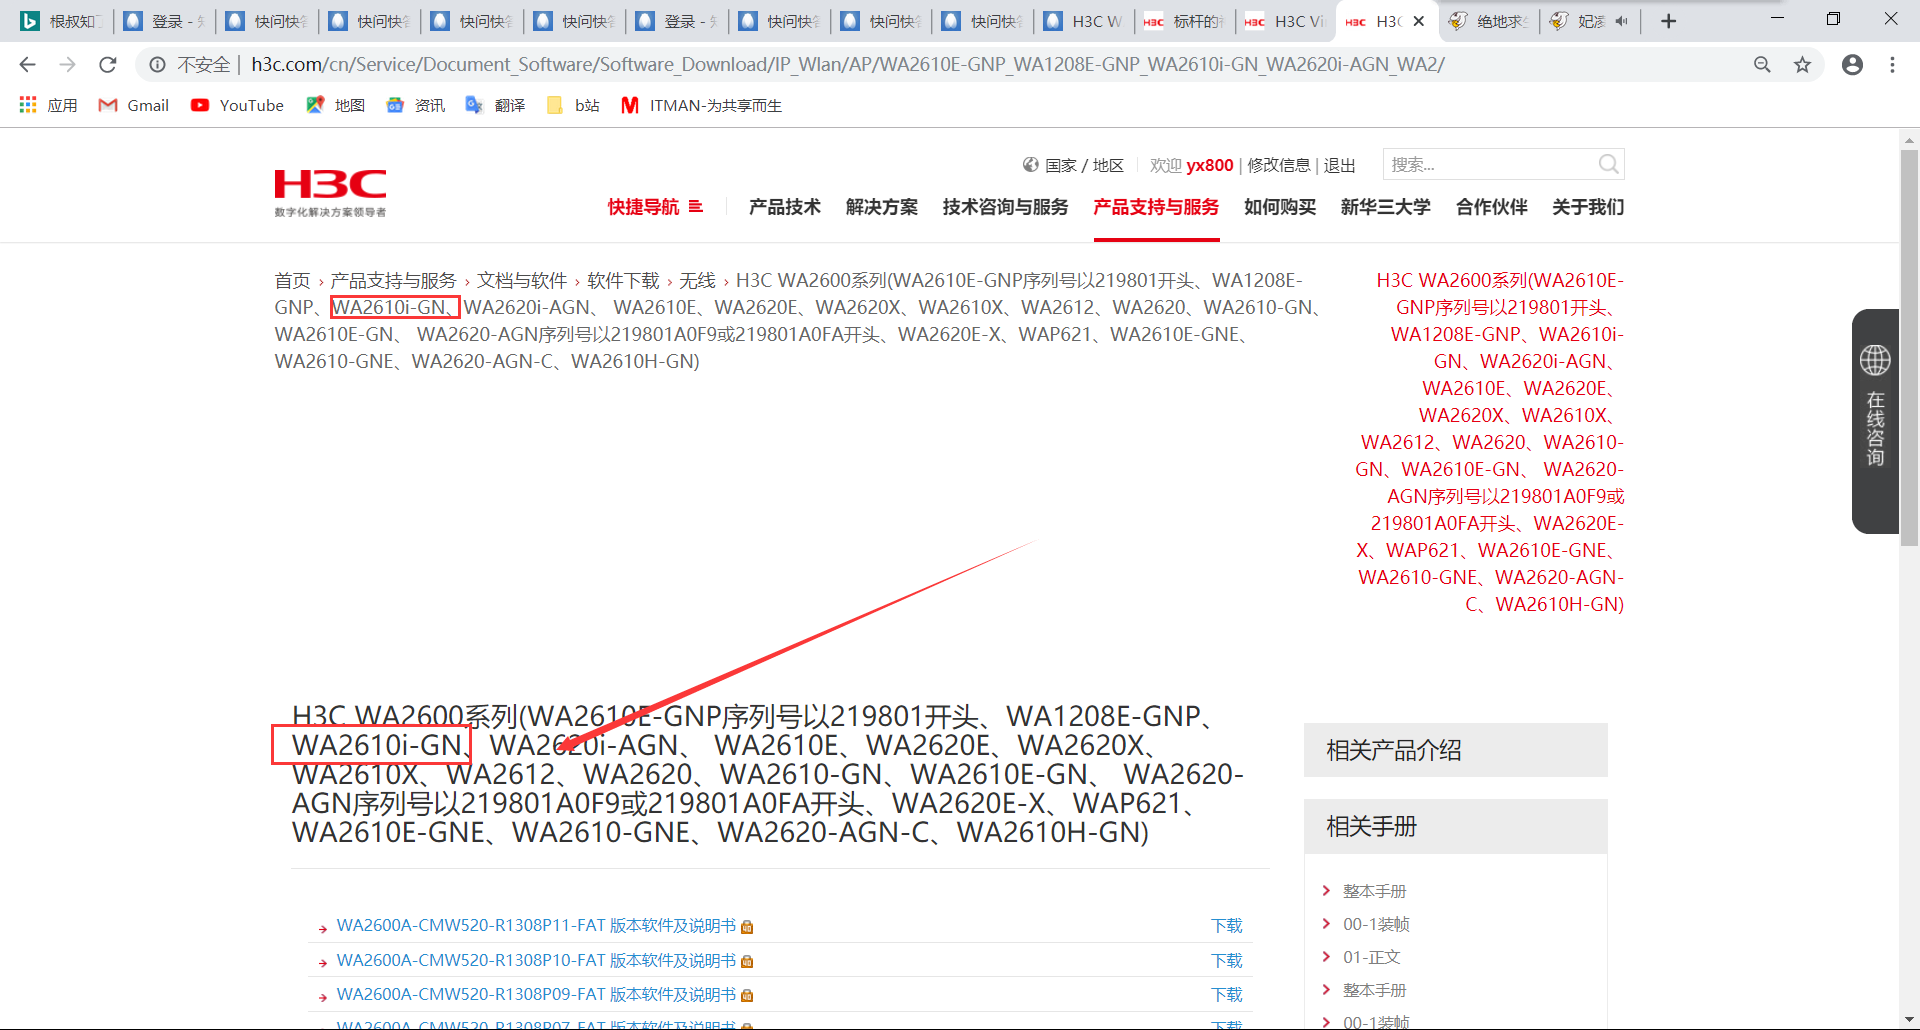Open a new browser tab

click(x=1668, y=21)
